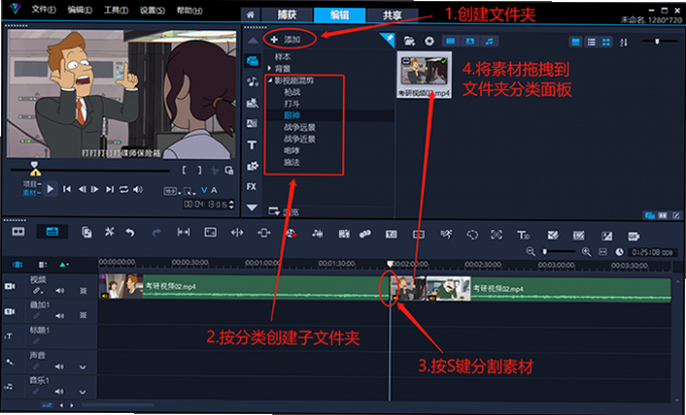Click the preview timecode field

(206, 204)
